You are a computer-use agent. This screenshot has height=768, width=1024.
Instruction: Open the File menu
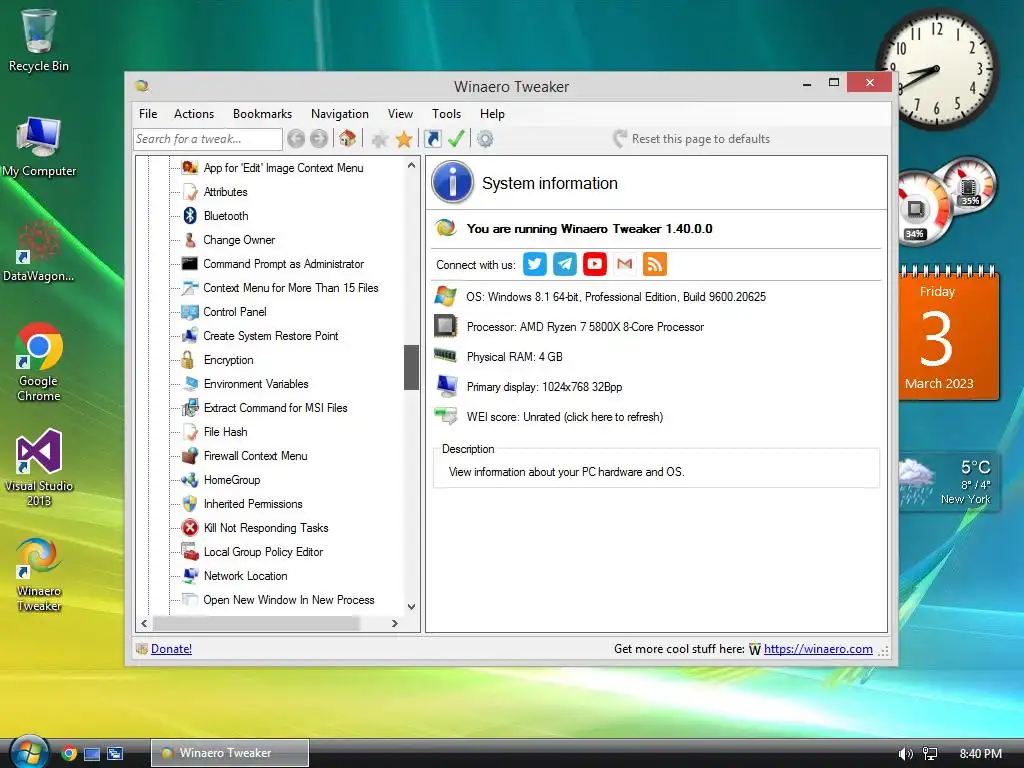click(148, 114)
